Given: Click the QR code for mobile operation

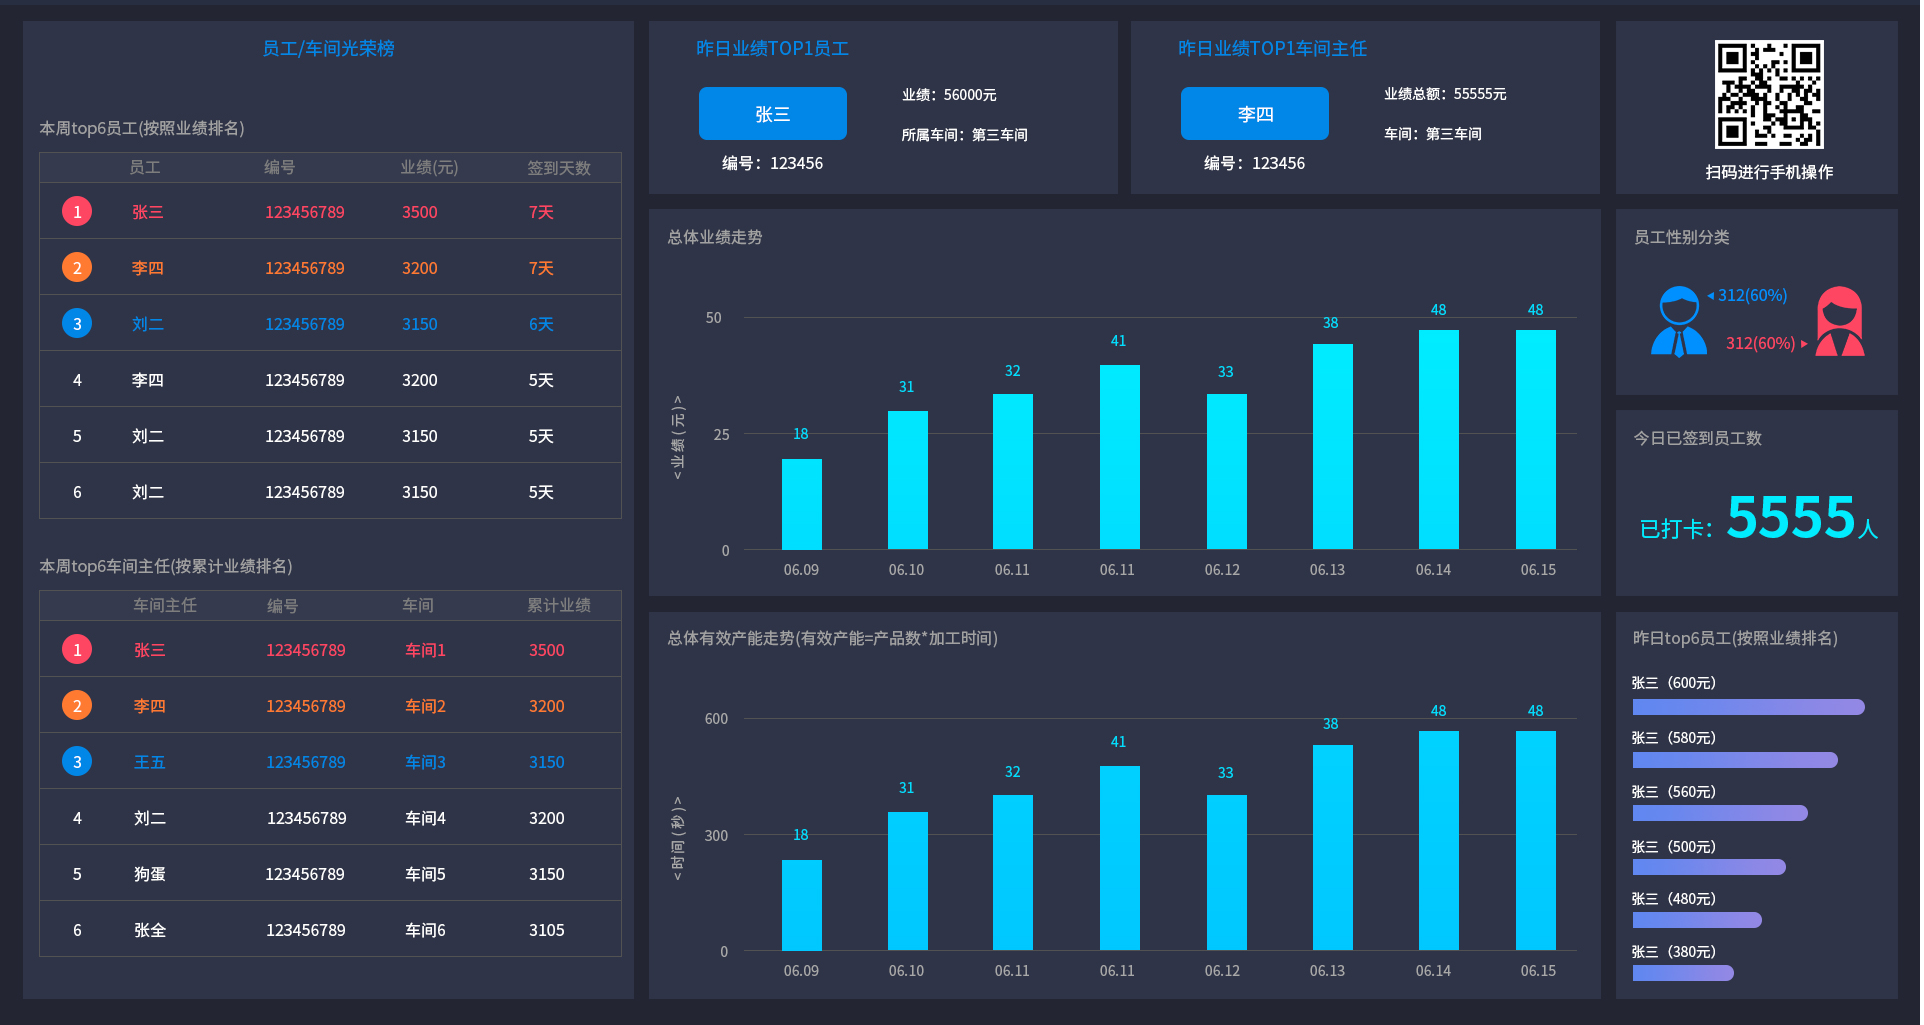Looking at the screenshot, I should click(x=1768, y=95).
